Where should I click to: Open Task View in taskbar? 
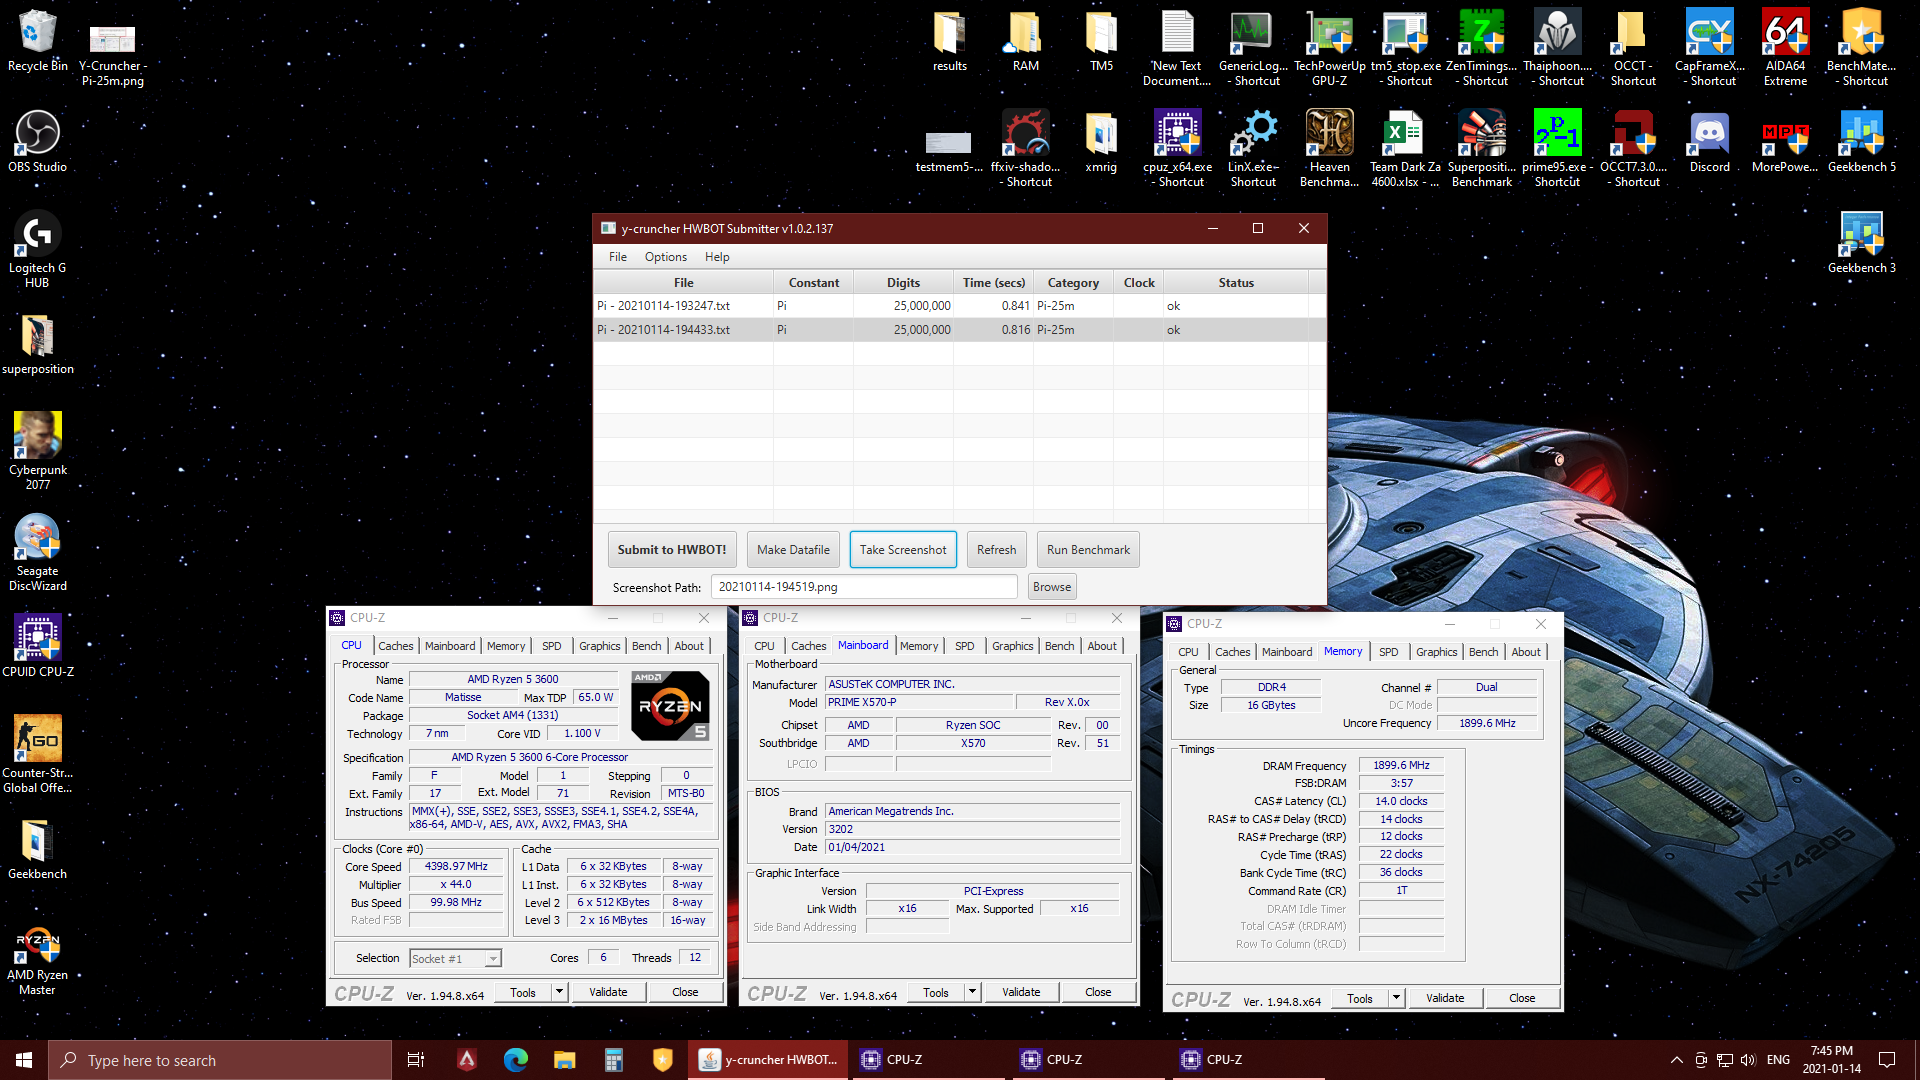(416, 1060)
